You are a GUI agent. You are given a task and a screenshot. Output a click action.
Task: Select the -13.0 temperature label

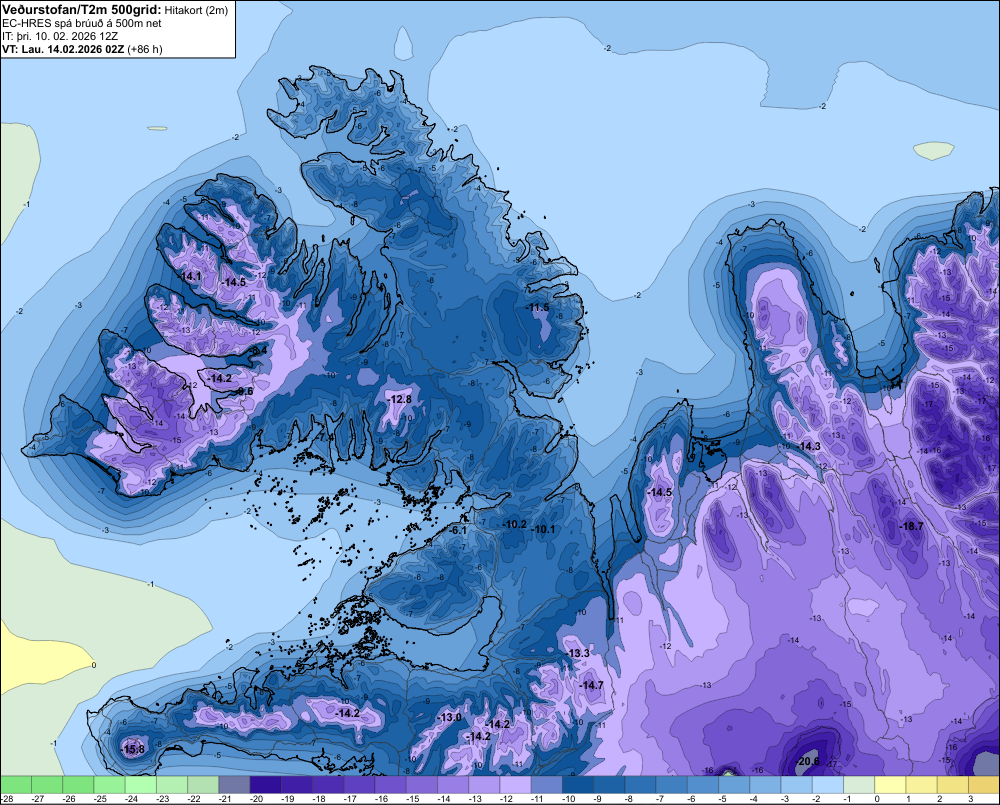449,717
